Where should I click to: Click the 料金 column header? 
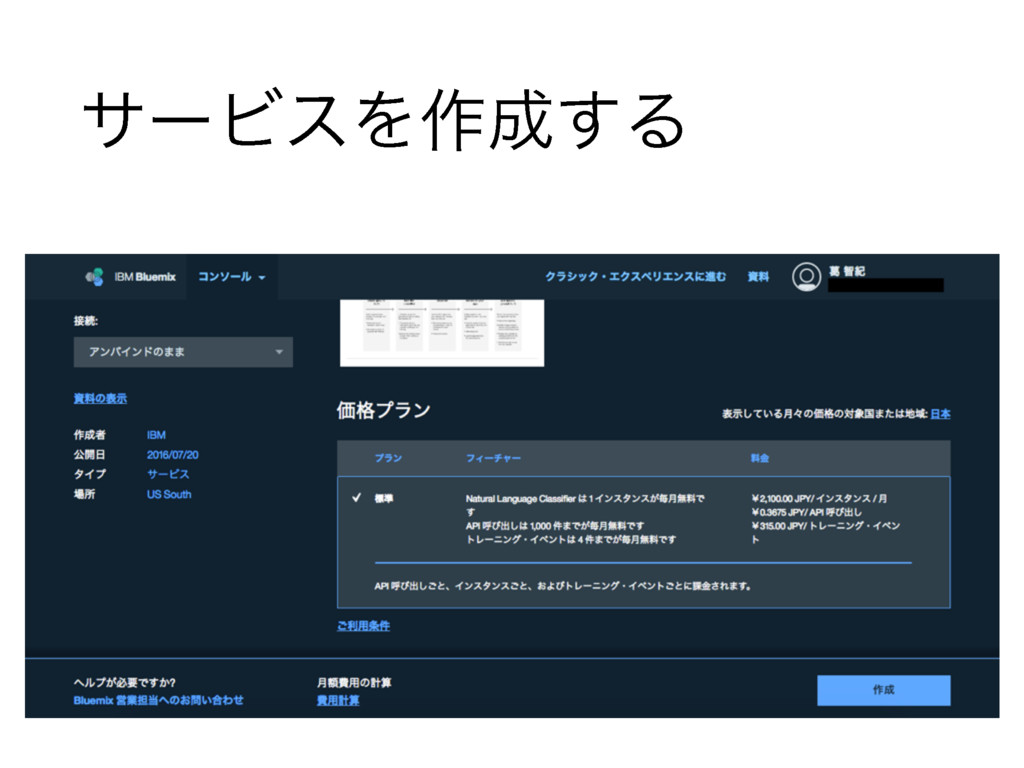pos(760,458)
